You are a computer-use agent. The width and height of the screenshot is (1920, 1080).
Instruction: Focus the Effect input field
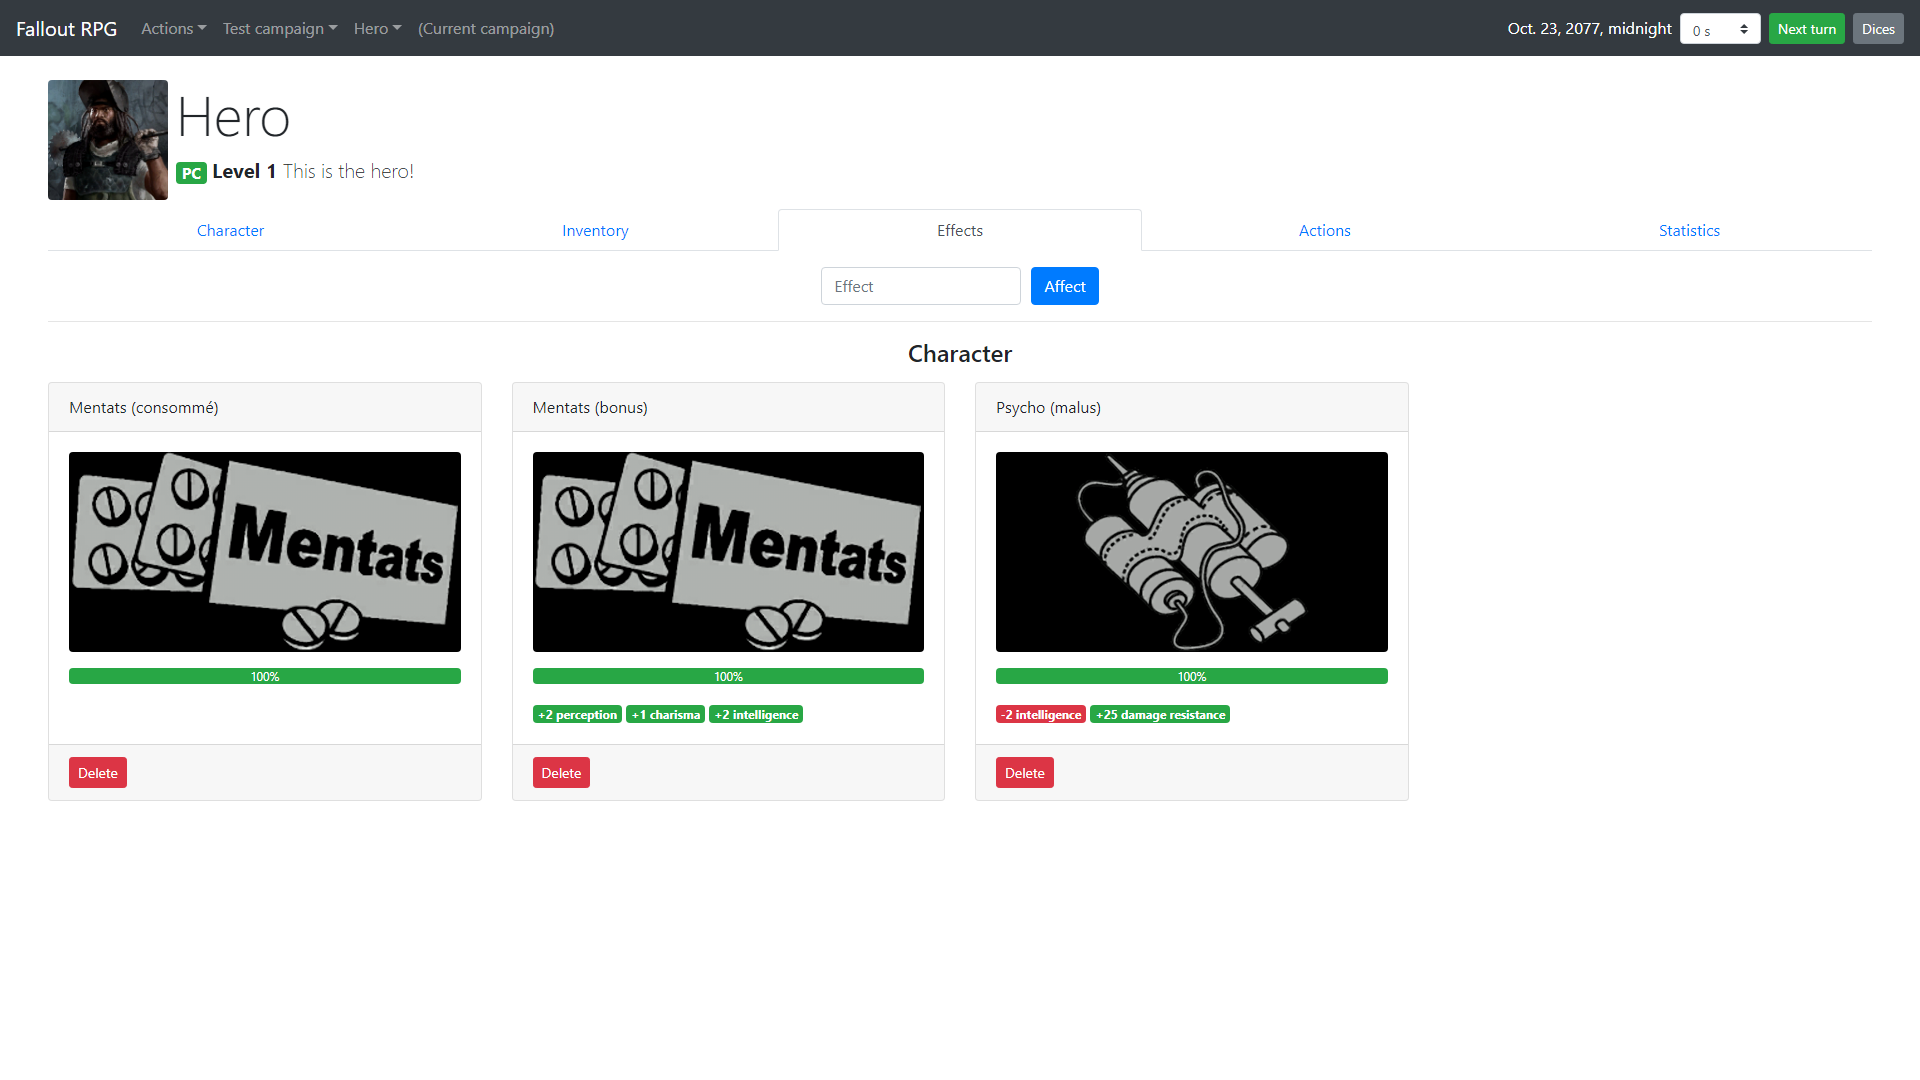tap(921, 286)
